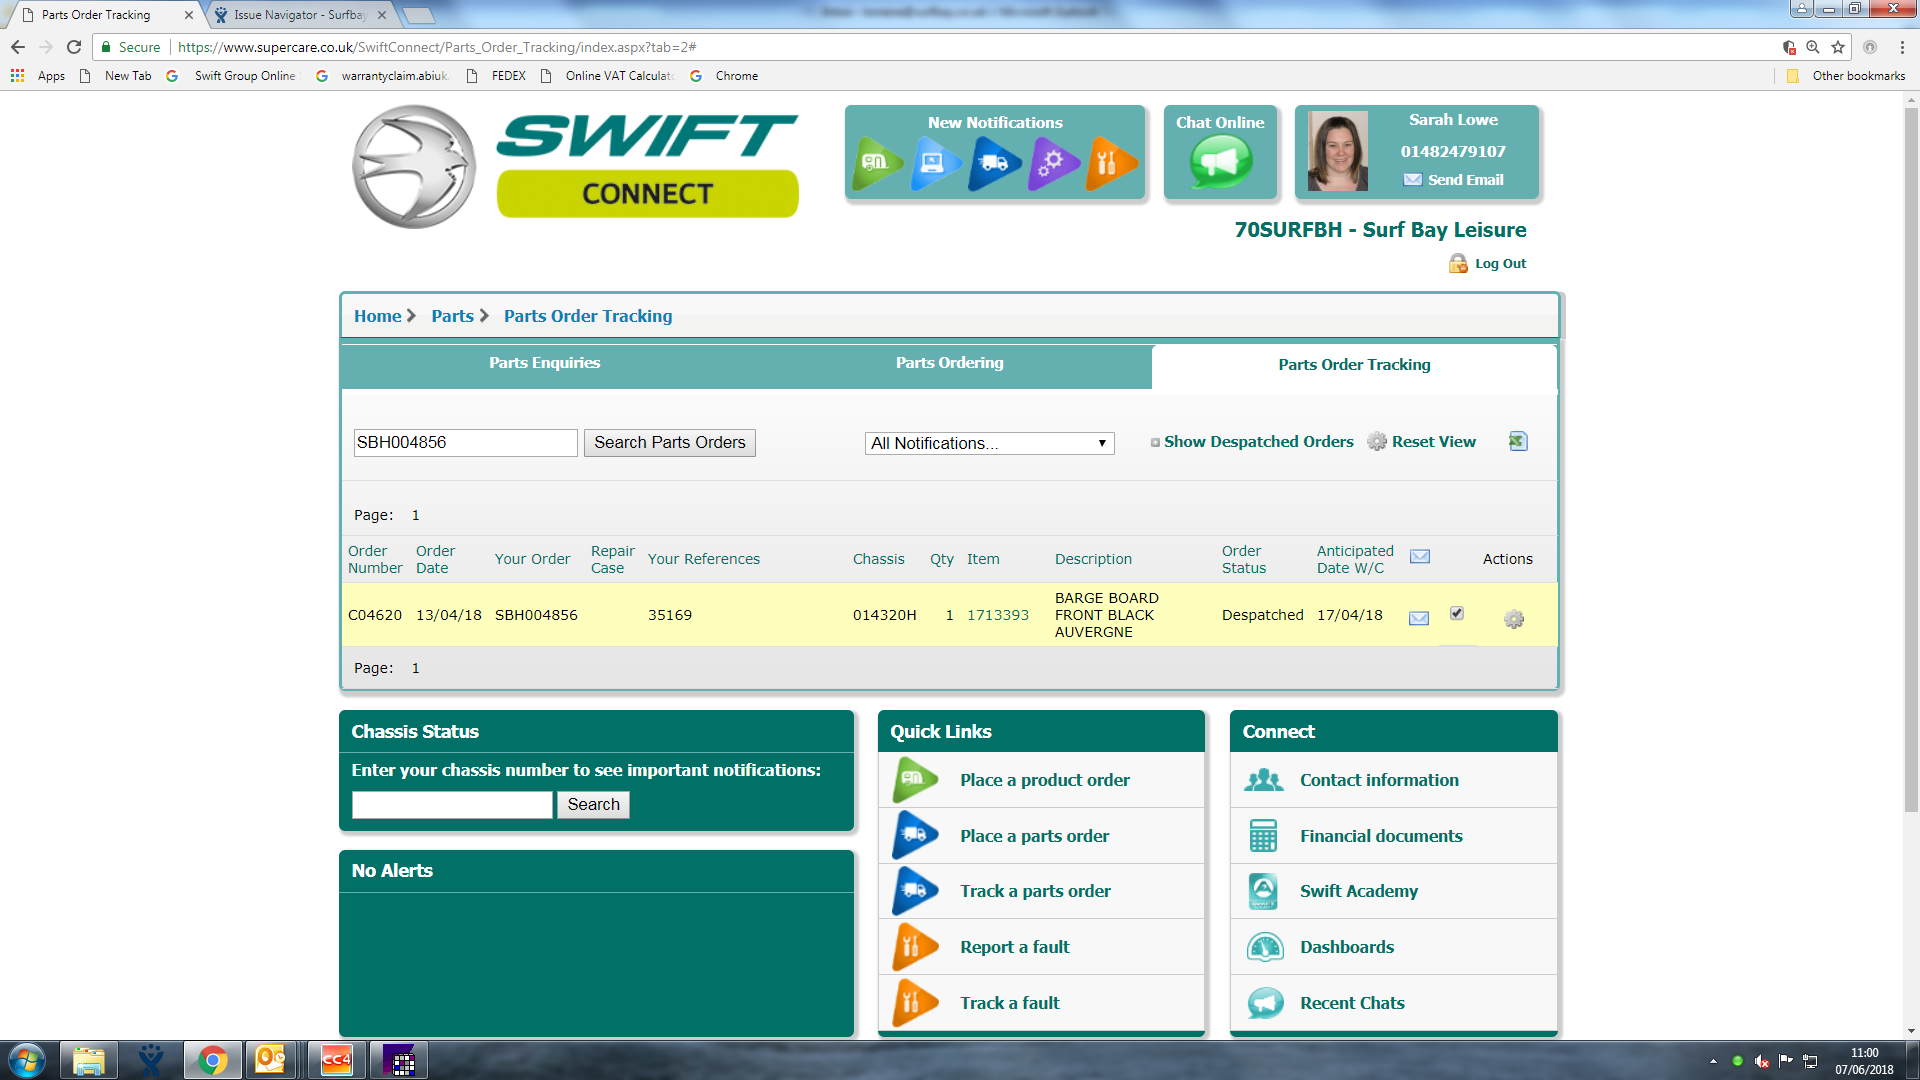Switch to the Parts Ordering tab

949,363
